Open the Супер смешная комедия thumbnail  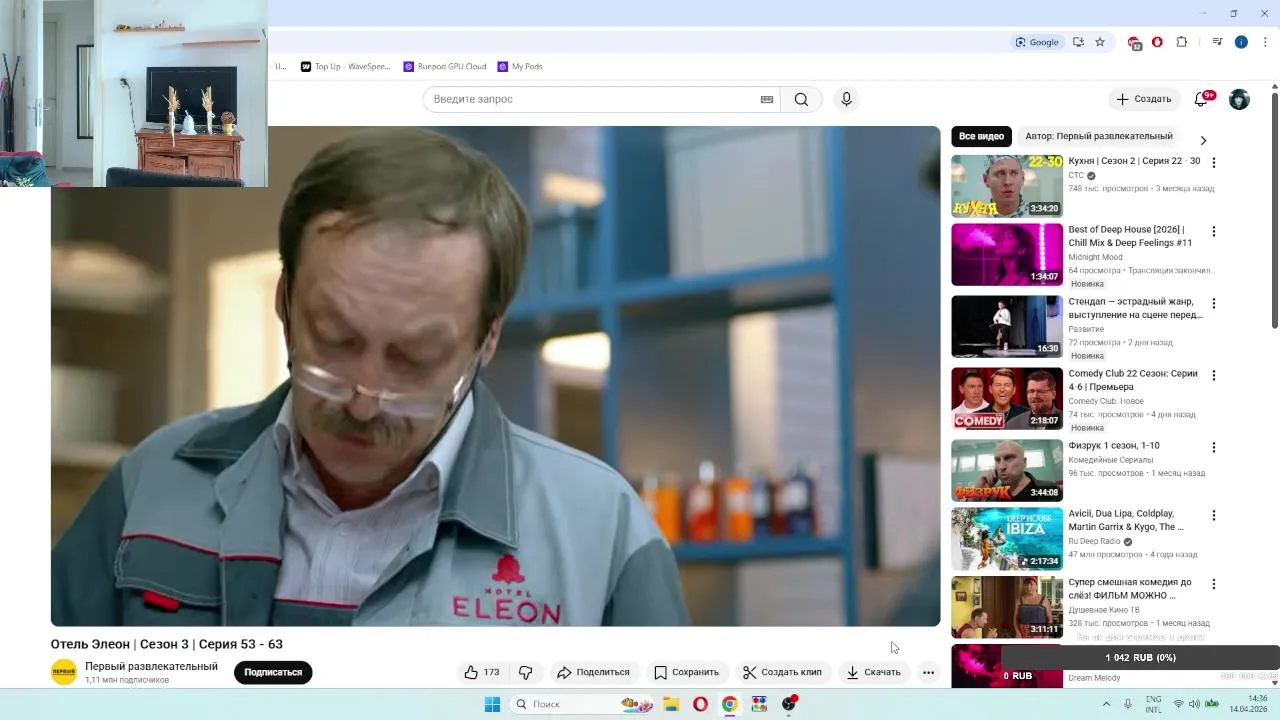1007,606
